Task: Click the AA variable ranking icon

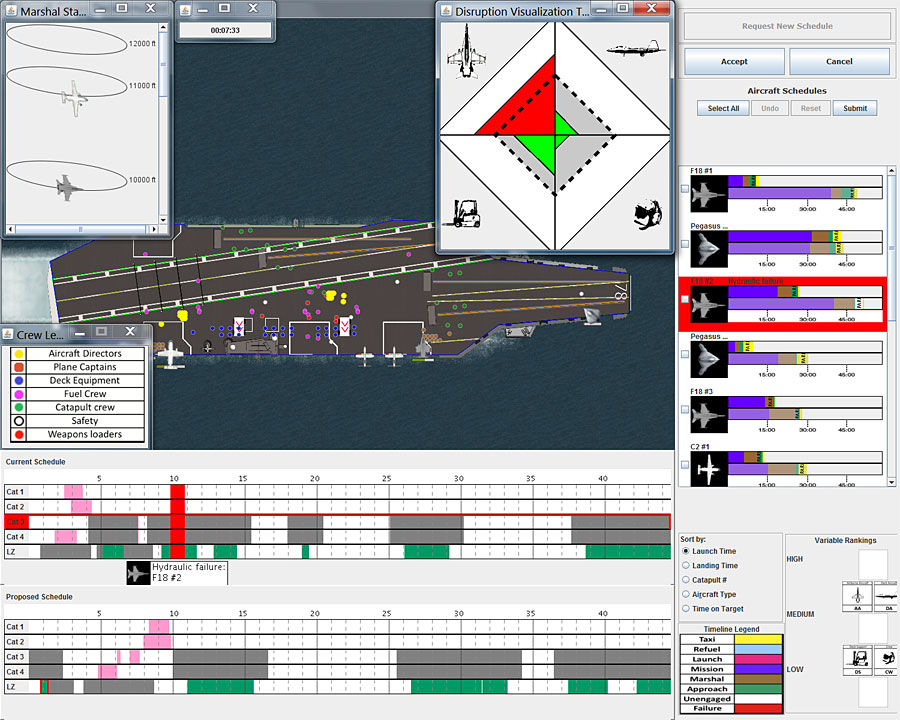Action: click(858, 594)
